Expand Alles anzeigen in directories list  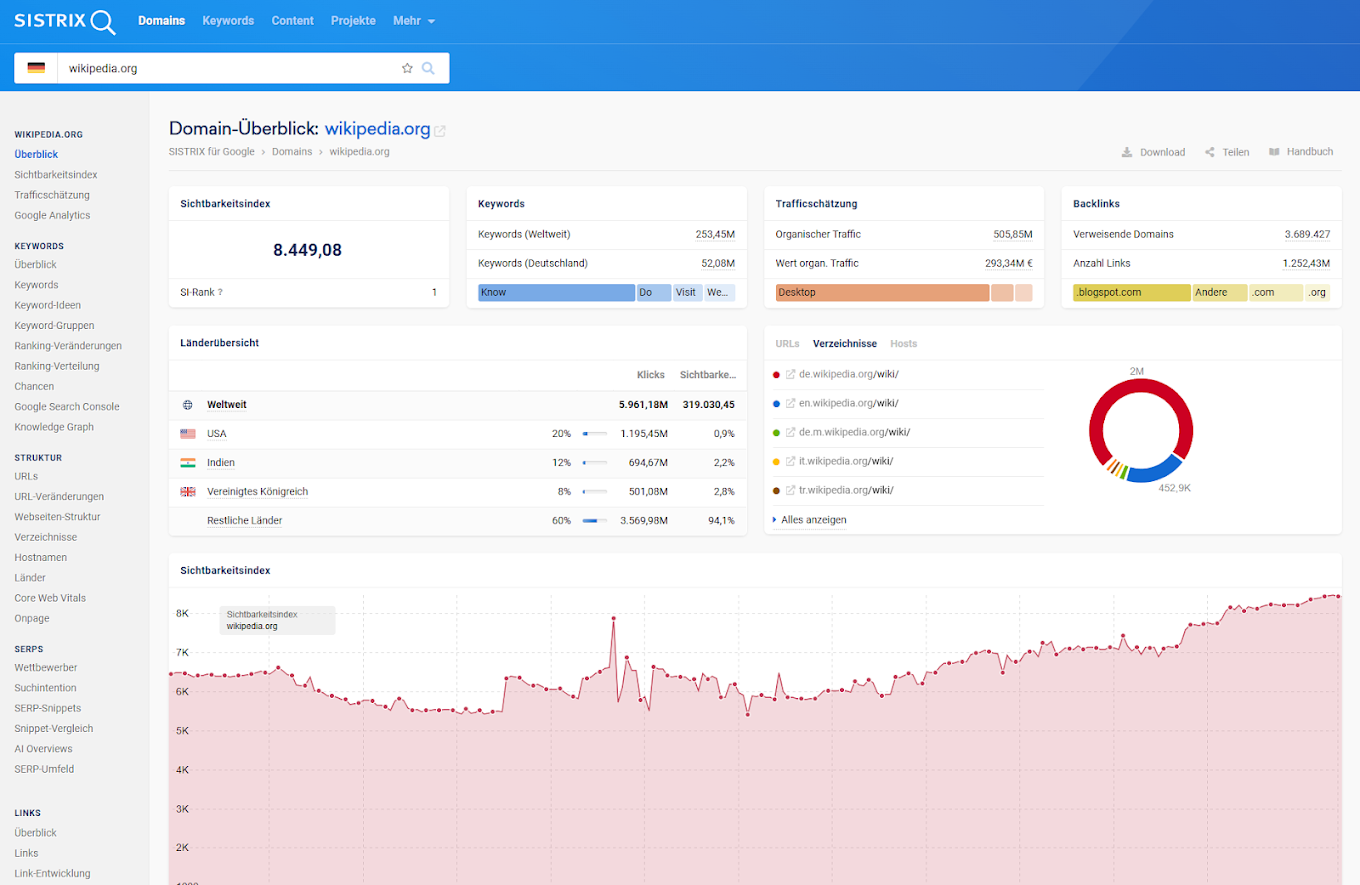pyautogui.click(x=813, y=520)
